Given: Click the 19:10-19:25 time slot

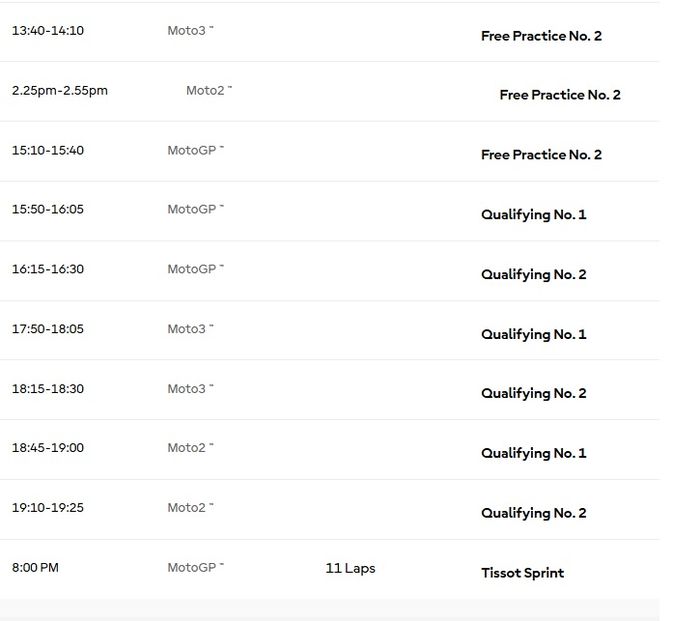Looking at the screenshot, I should click(48, 508).
